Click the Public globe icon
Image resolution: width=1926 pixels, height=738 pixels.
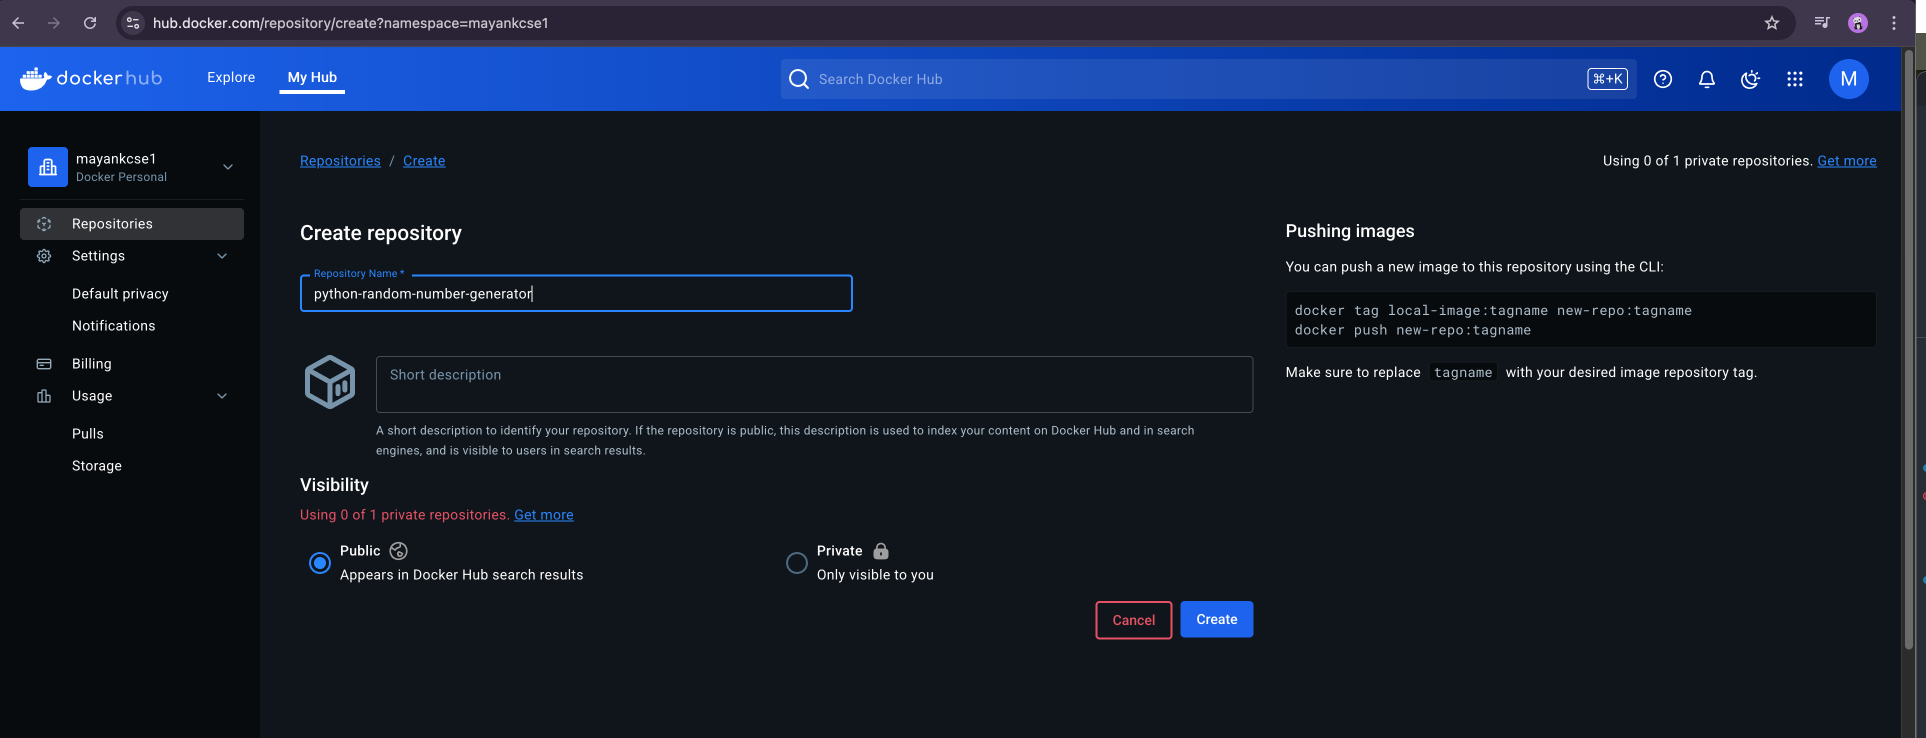(x=398, y=551)
